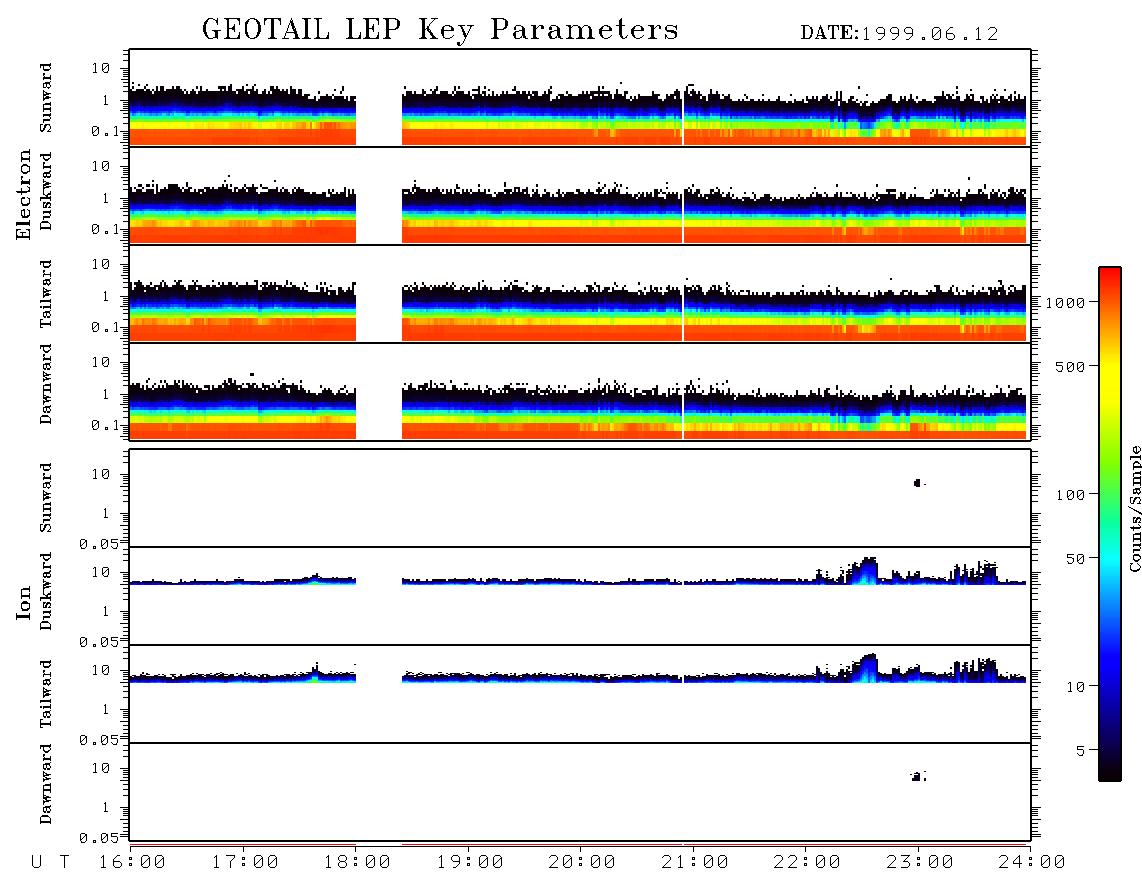
Task: Click the 100 color bar tick label
Action: pos(1070,495)
